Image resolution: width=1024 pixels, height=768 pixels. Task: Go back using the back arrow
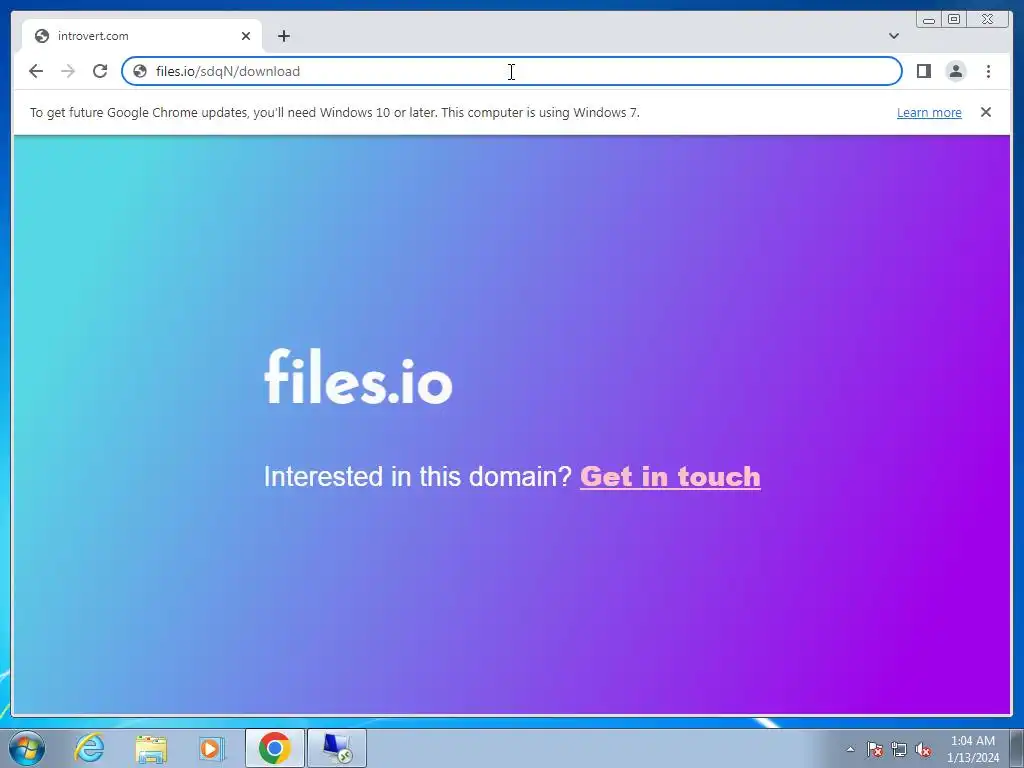(36, 71)
